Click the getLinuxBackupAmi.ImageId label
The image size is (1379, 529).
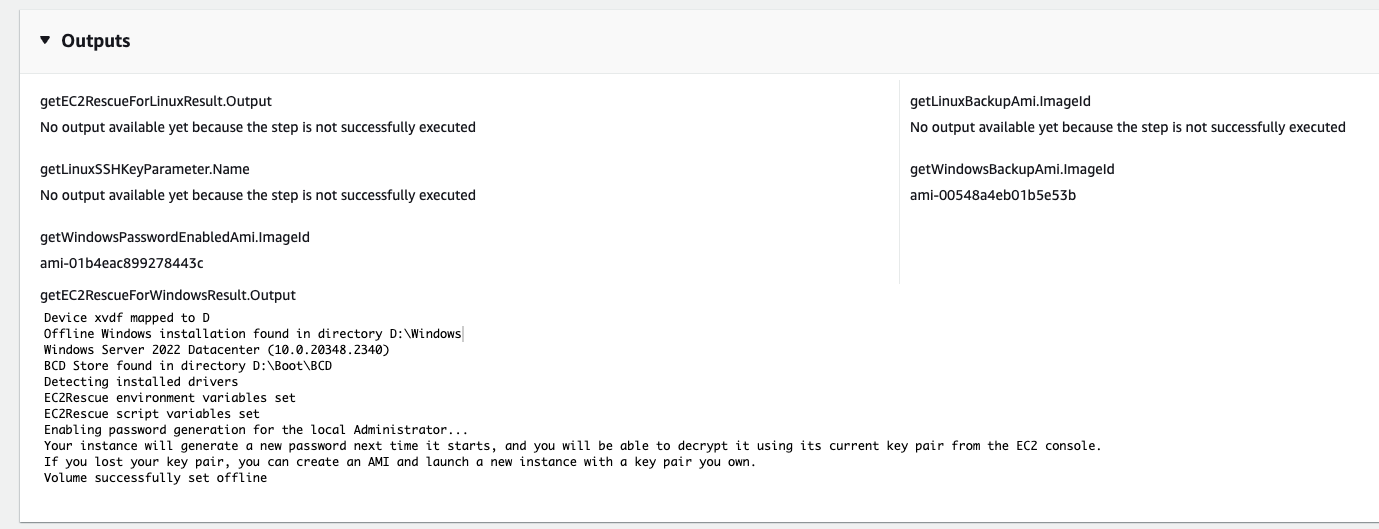point(1007,101)
